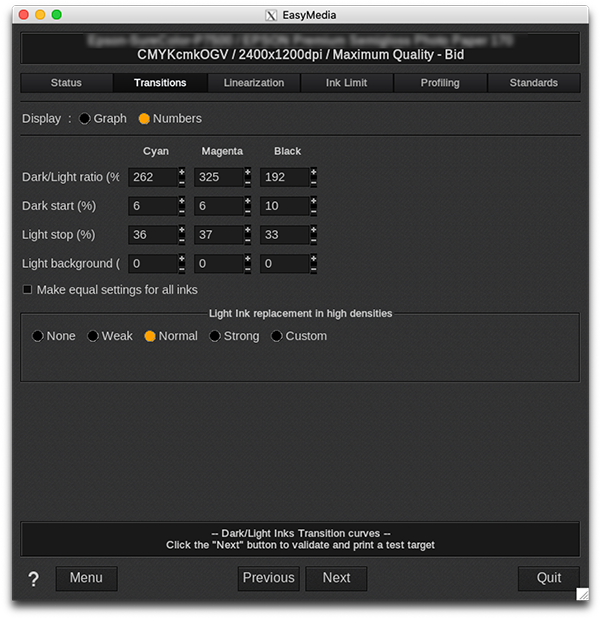This screenshot has width=600, height=618.
Task: Click the Magenta Light stop input field
Action: coord(218,235)
